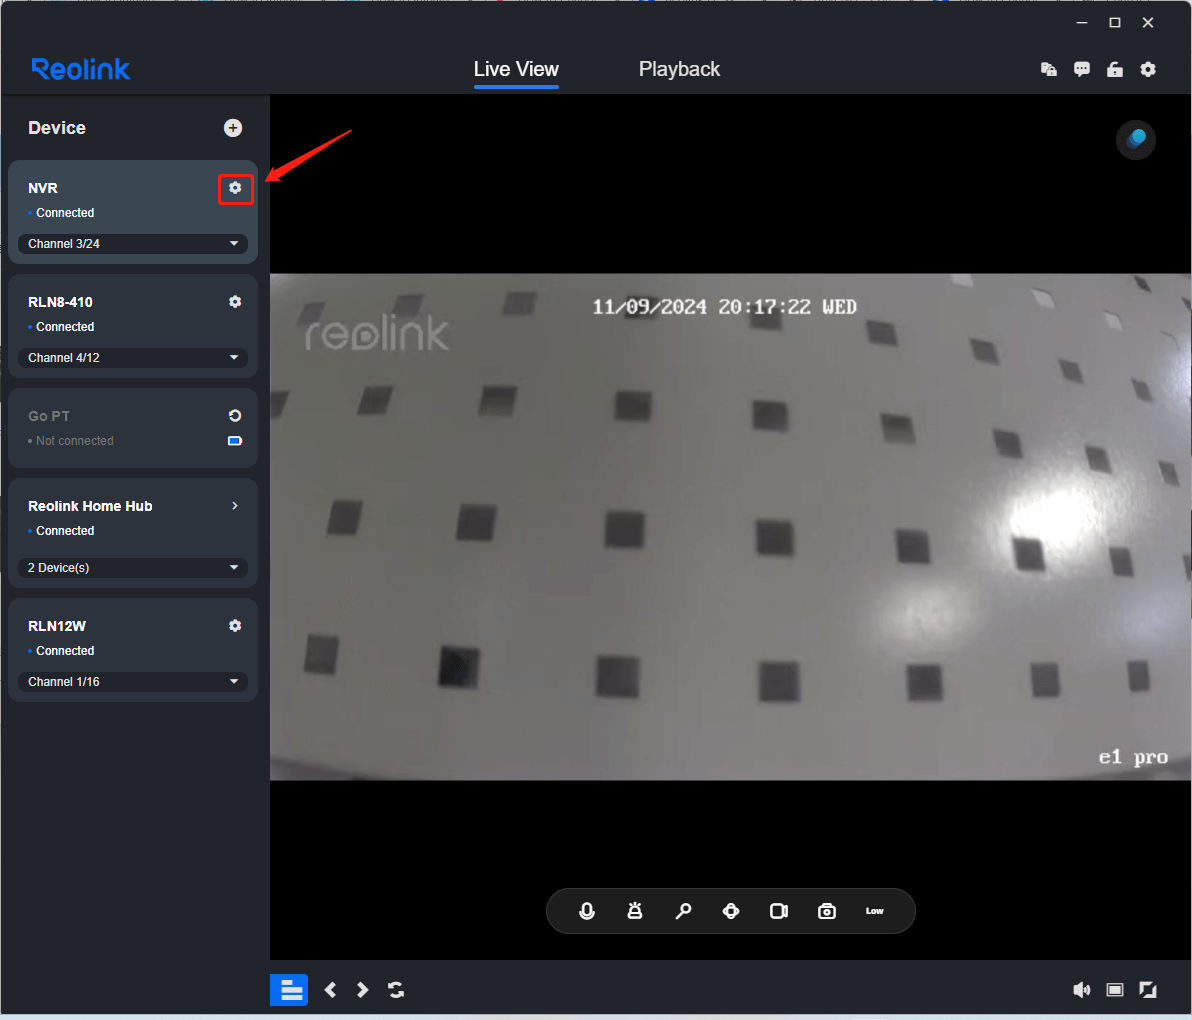Click the floating blue assistant bubble
This screenshot has width=1192, height=1020.
click(1136, 140)
